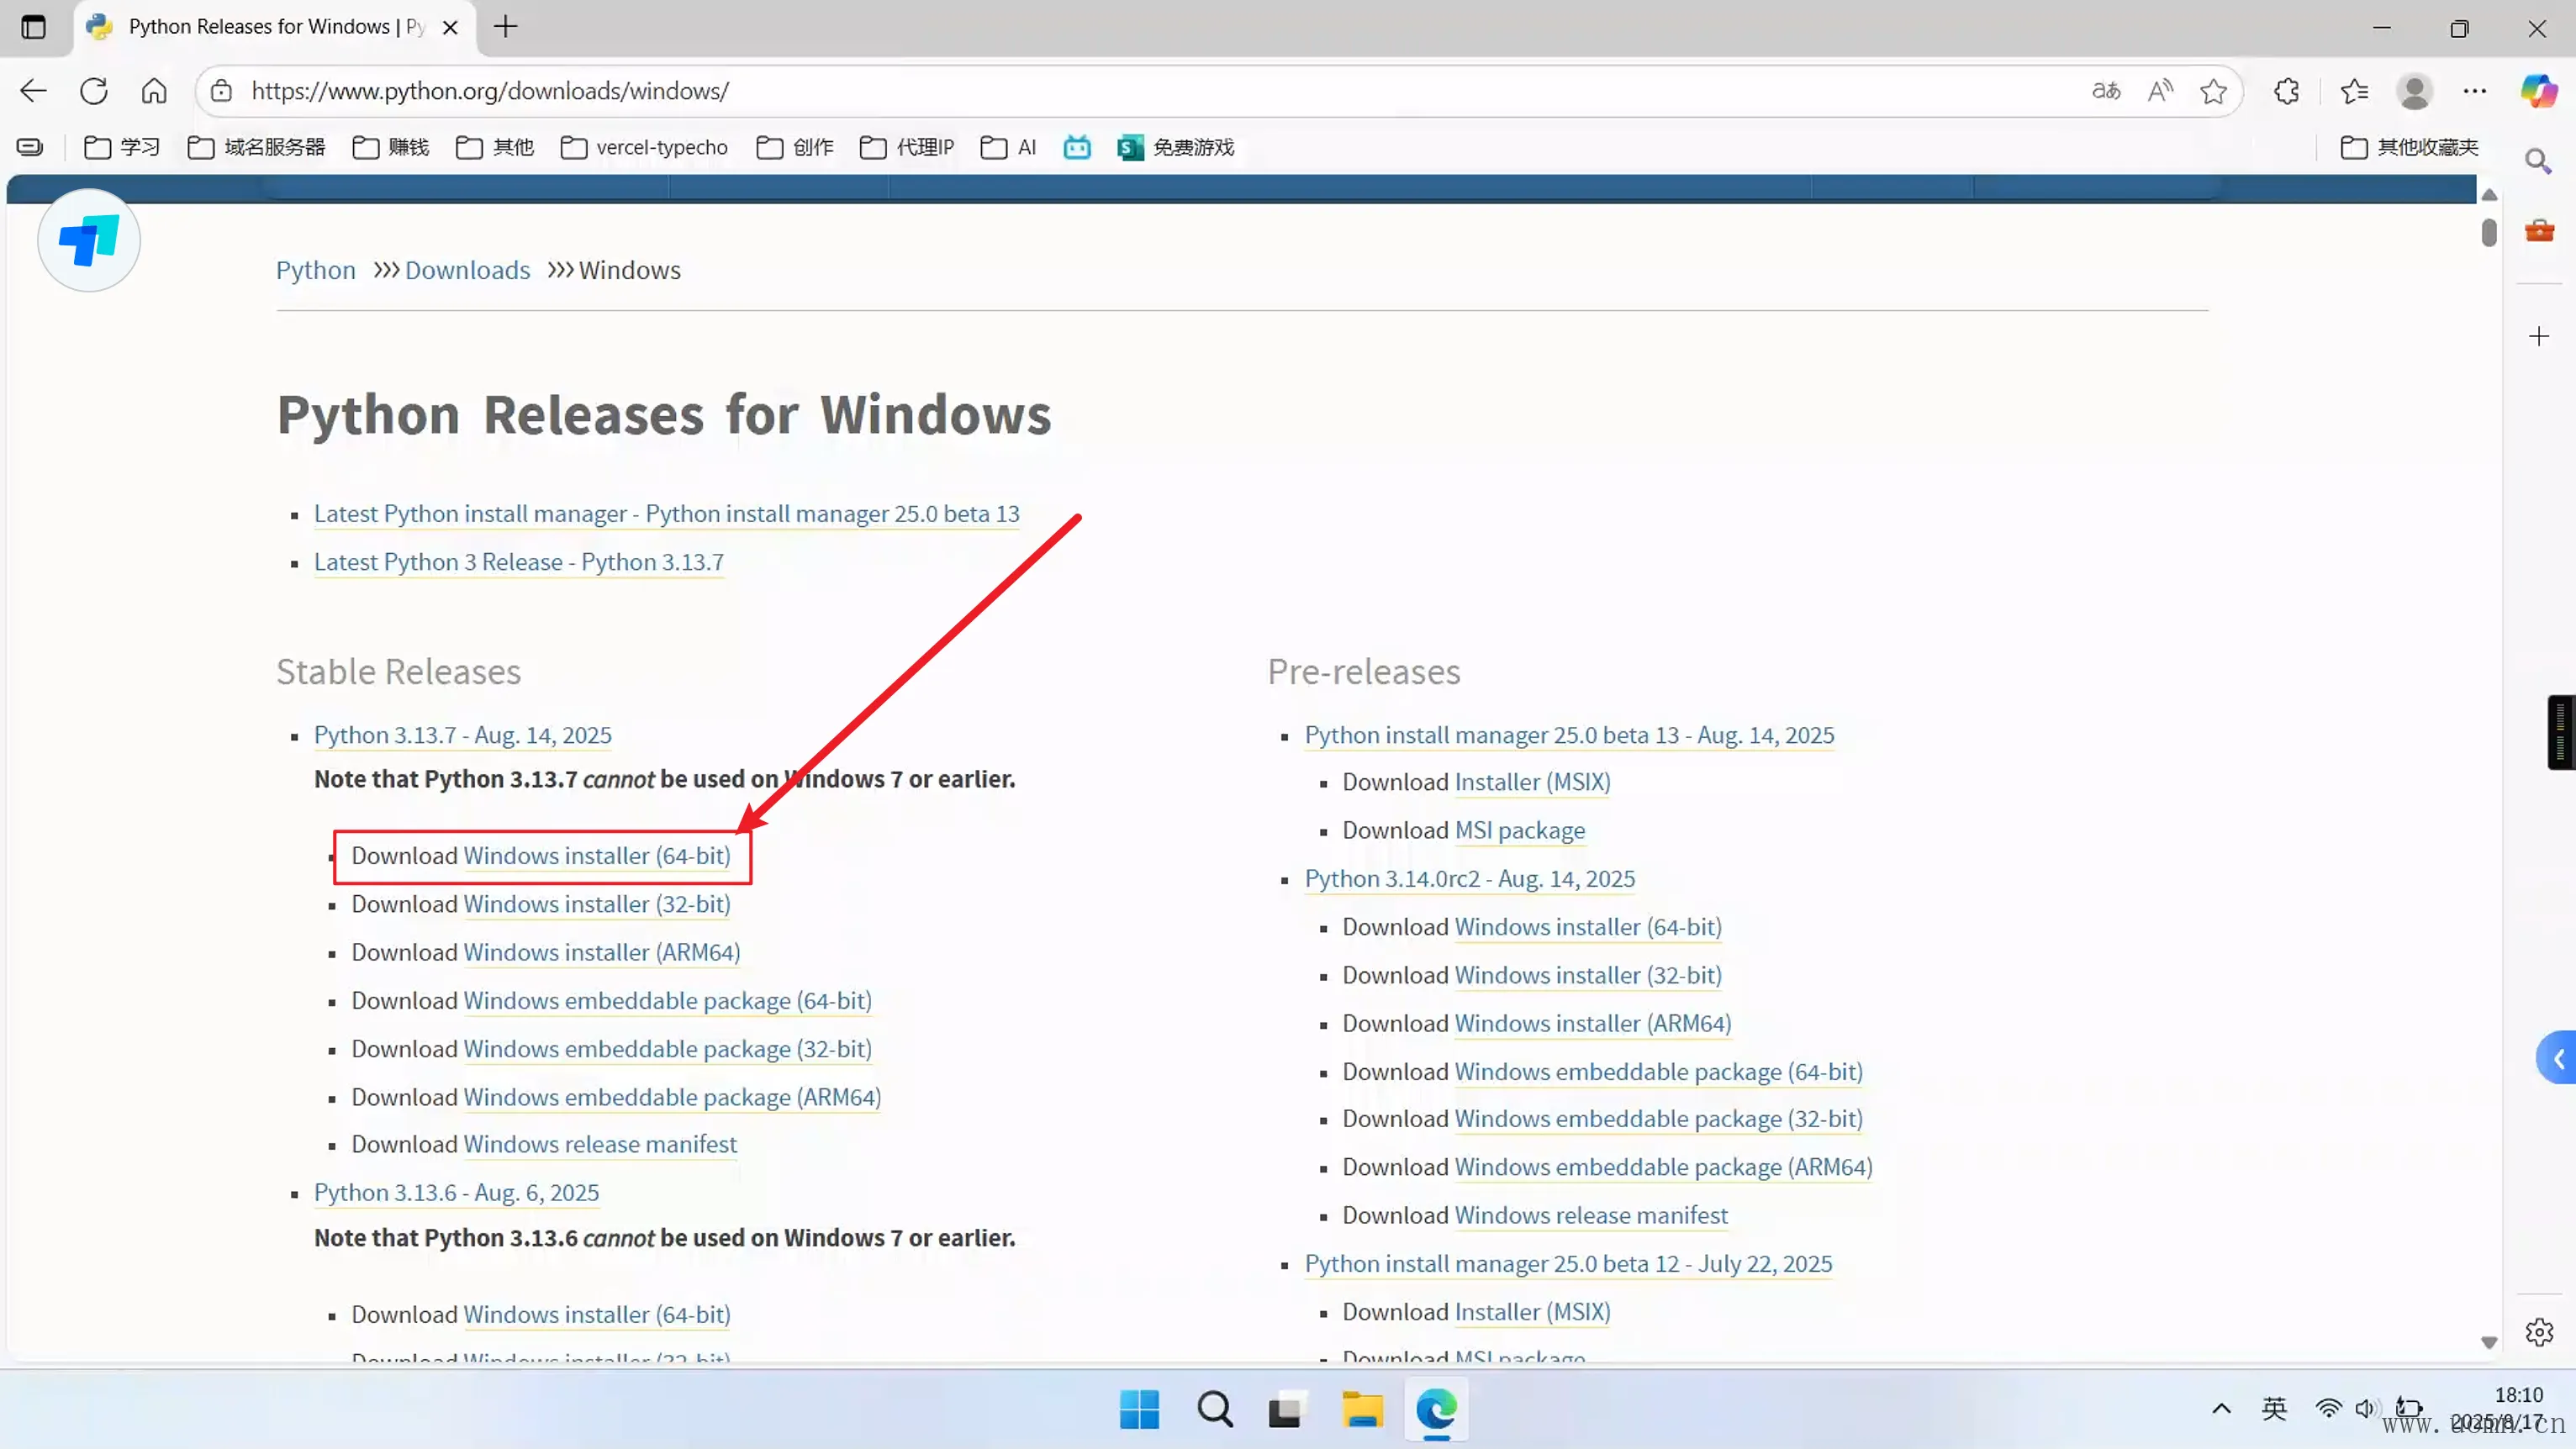Add page to favorites star
The height and width of the screenshot is (1449, 2576).
[x=2213, y=91]
